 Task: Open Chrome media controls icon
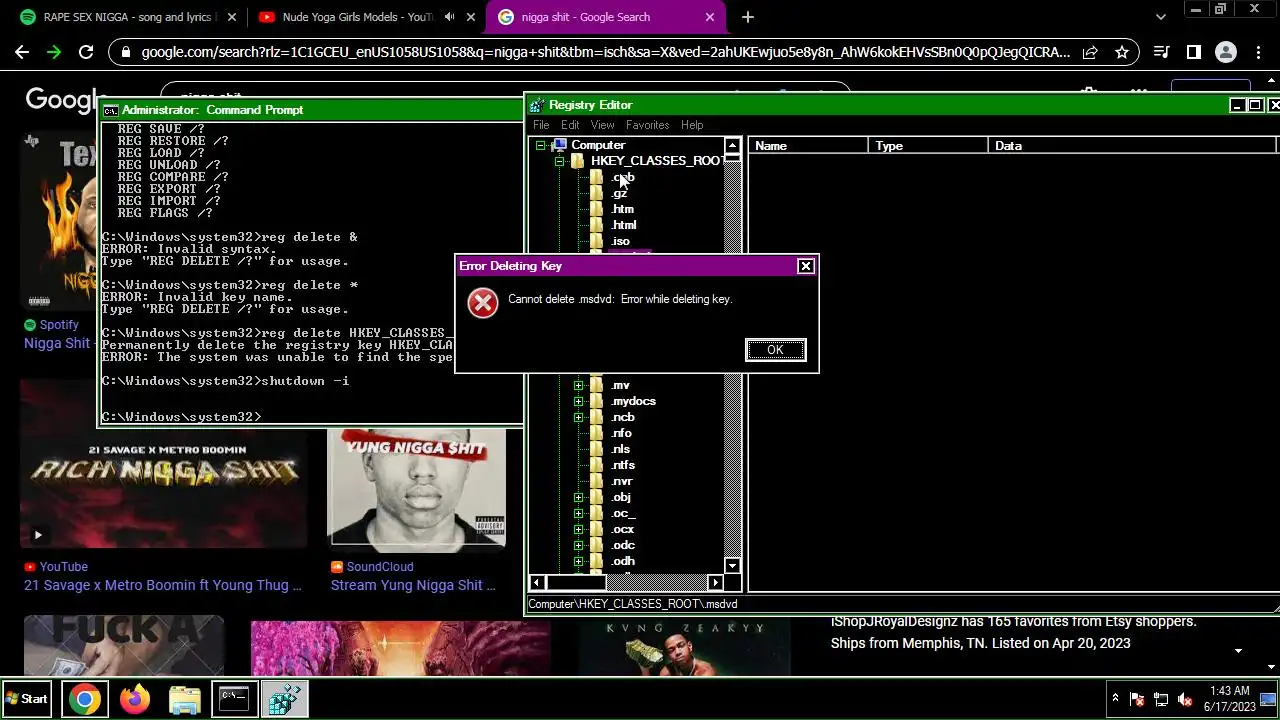(x=1161, y=52)
